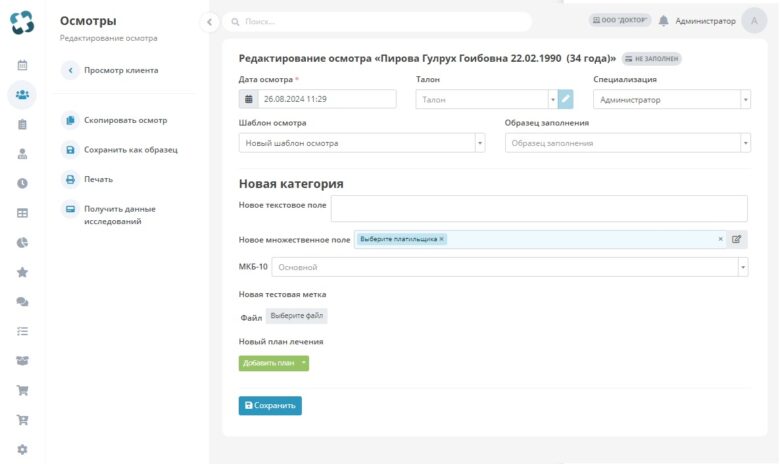
Task: Click the Администратор user name
Action: point(705,21)
